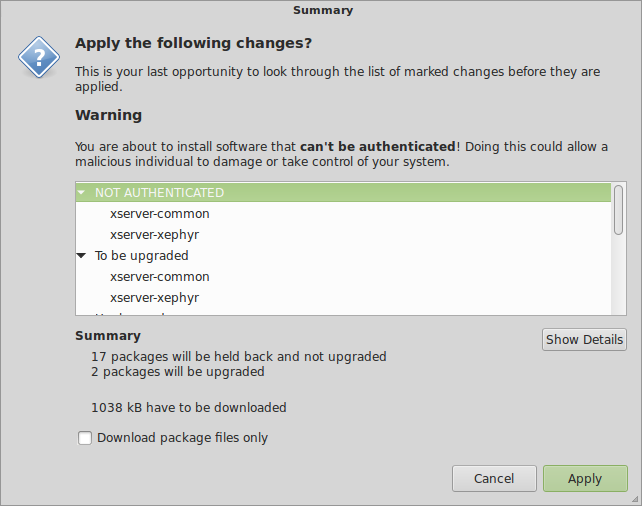Image resolution: width=642 pixels, height=506 pixels.
Task: Enable the Download package files only checkbox
Action: 85,438
